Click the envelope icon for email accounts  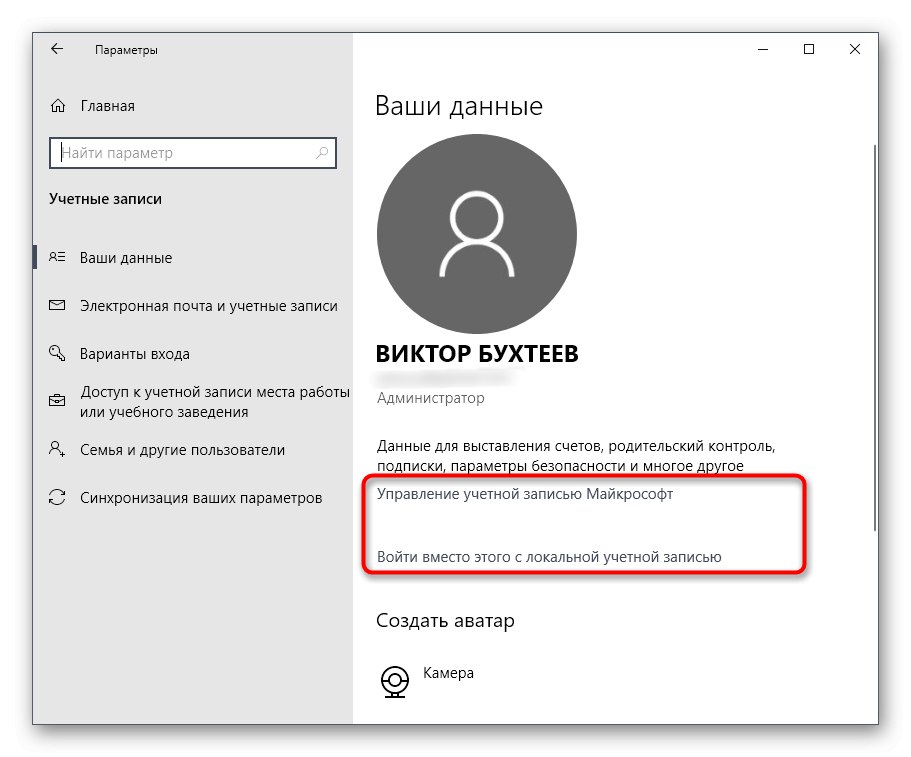coord(57,305)
